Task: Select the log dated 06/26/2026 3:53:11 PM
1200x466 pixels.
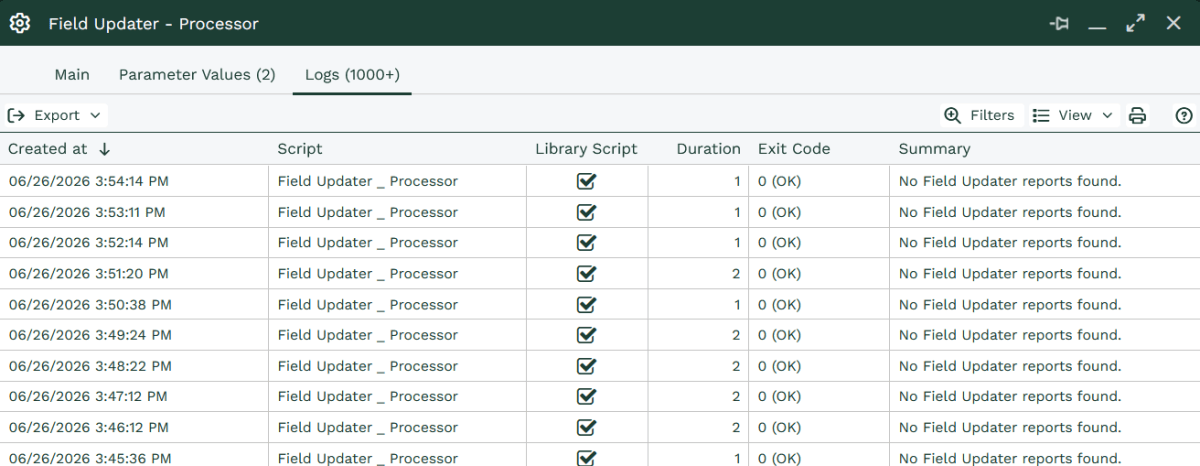Action: tap(86, 212)
